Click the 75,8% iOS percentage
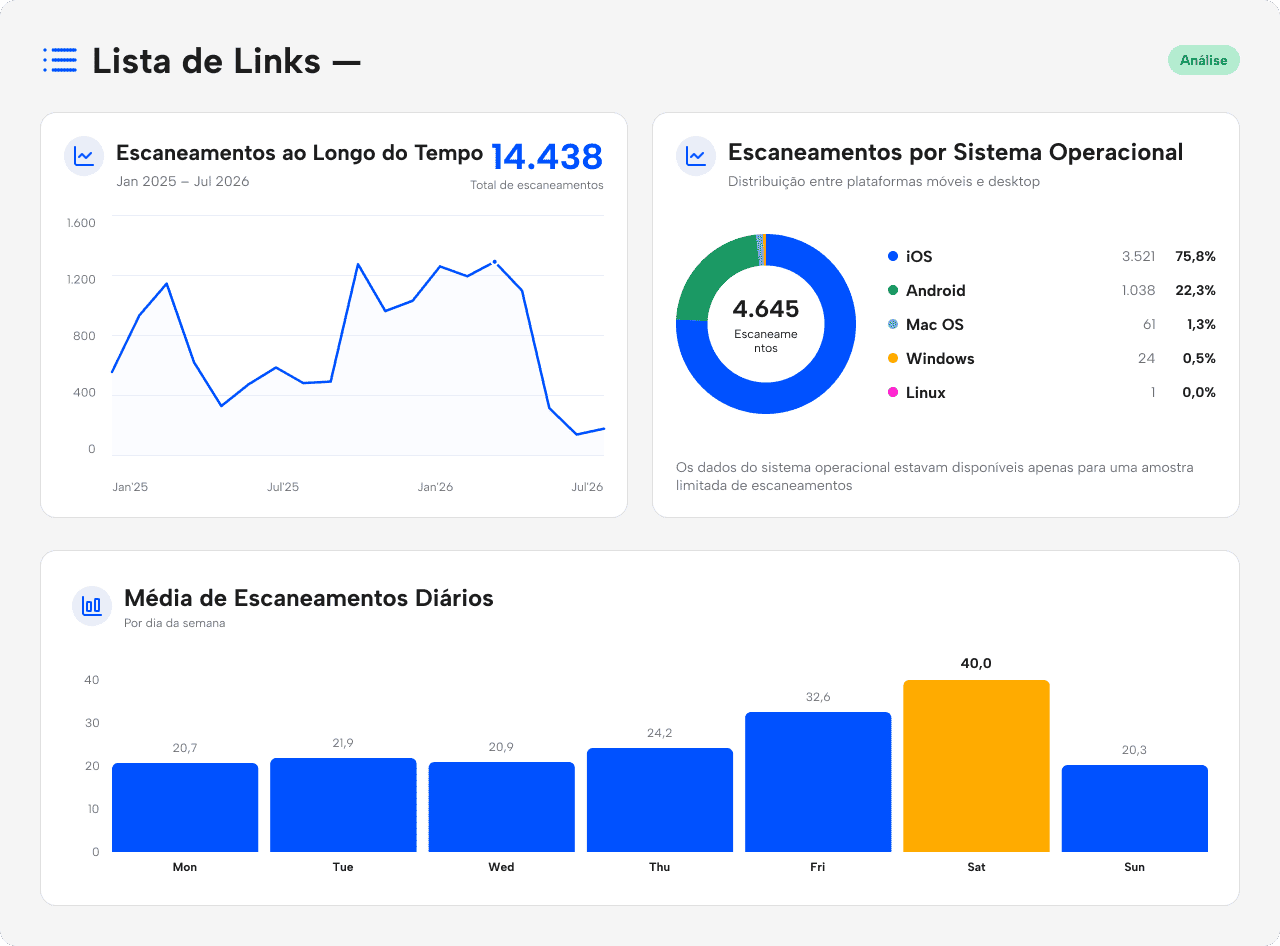 (1195, 257)
